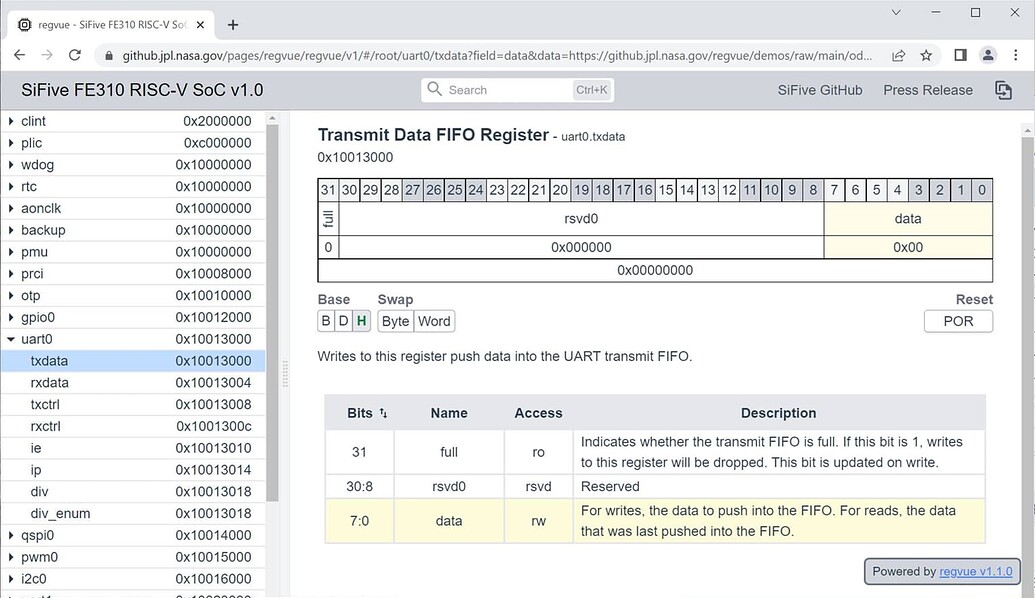Viewport: 1035px width, 598px height.
Task: Switch base display to Decimal (D)
Action: pyautogui.click(x=343, y=321)
